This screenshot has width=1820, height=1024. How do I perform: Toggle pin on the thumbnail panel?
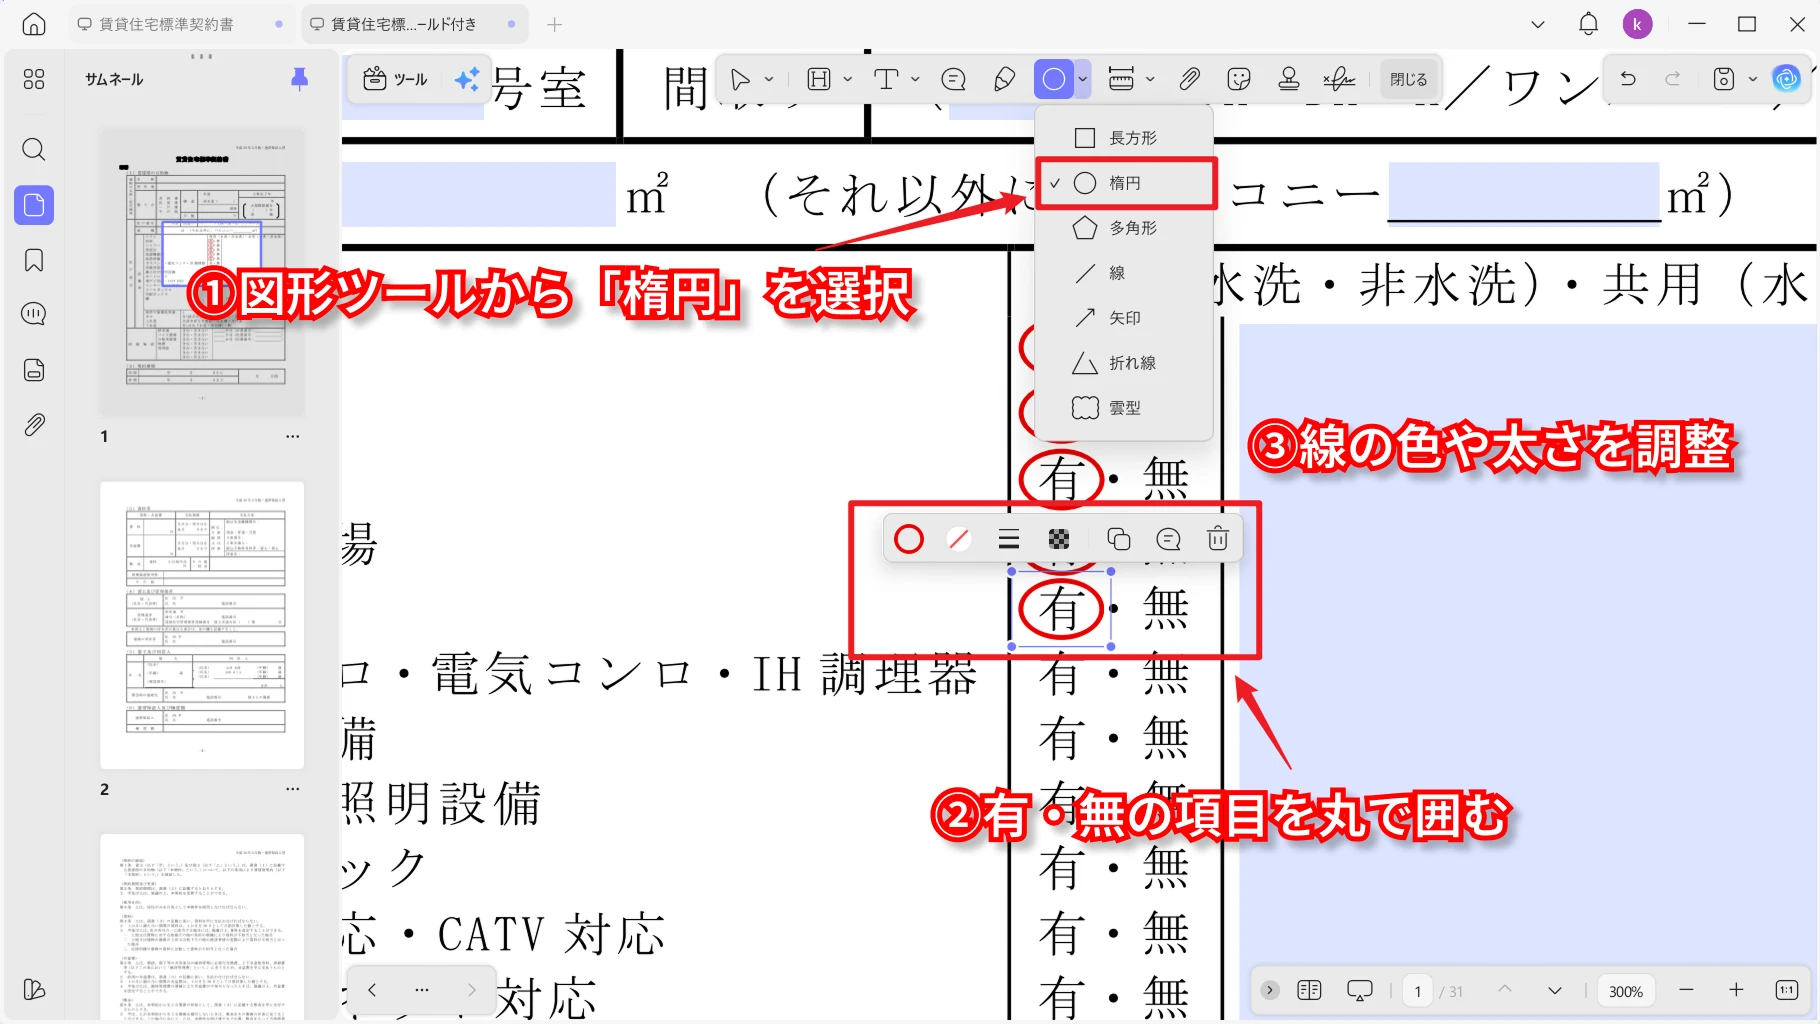[299, 79]
